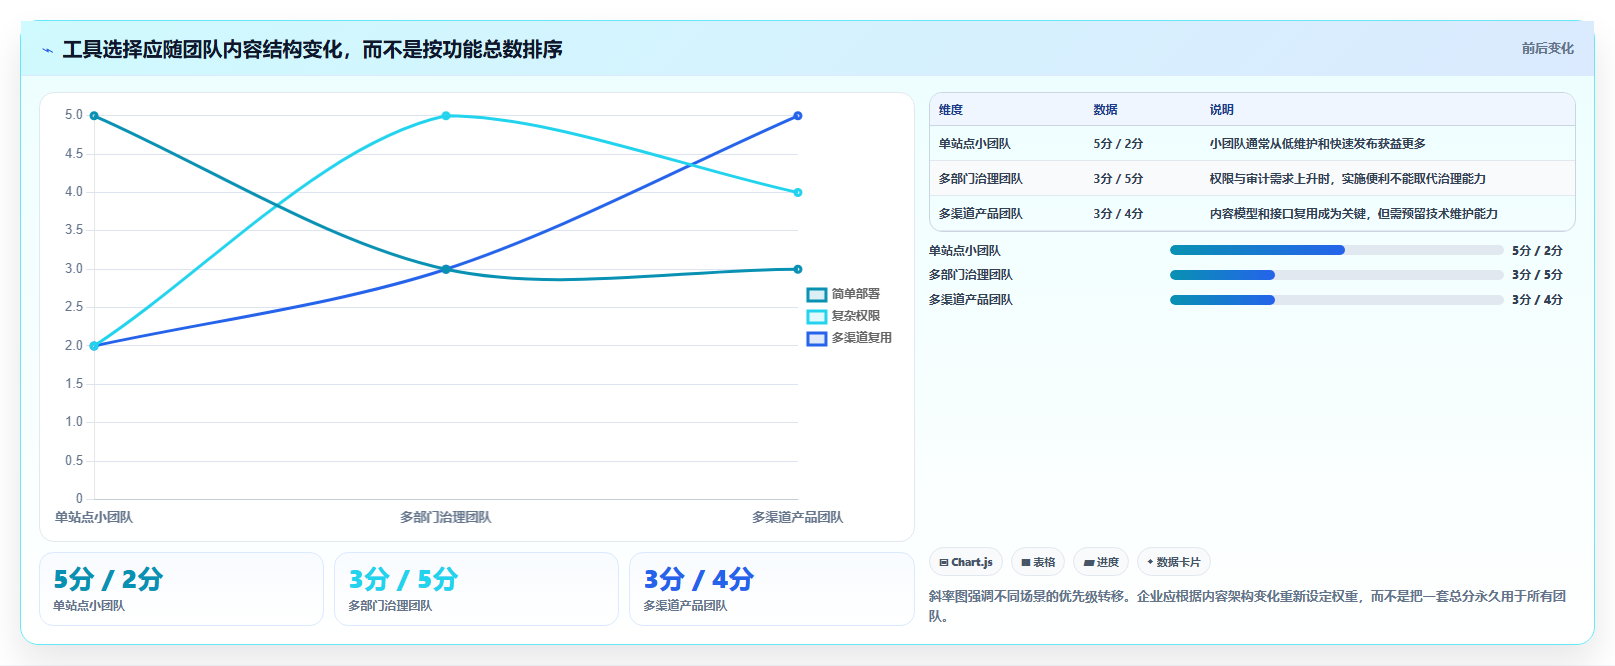Screen dimensions: 1615x666
Task: Click the 0 y-axis tick label
Action: pyautogui.click(x=79, y=498)
